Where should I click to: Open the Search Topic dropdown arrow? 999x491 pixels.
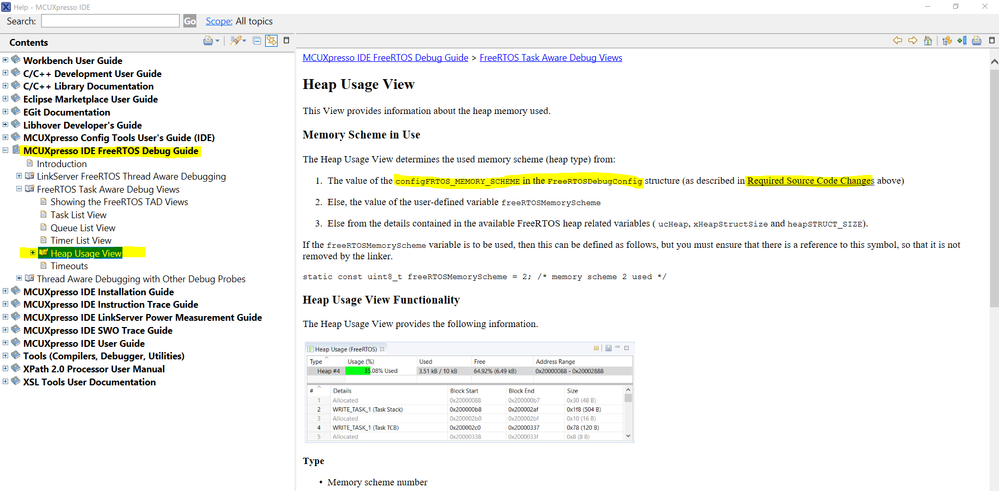tap(244, 41)
